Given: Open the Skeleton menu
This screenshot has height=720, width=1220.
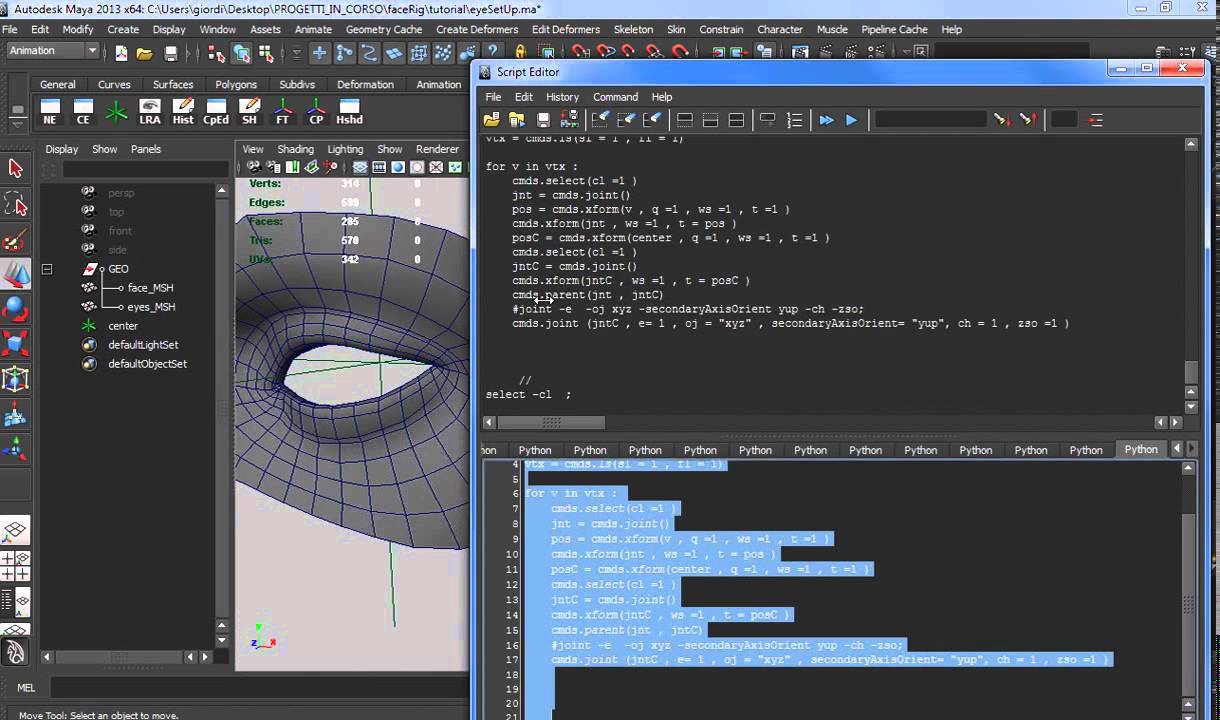Looking at the screenshot, I should coord(633,29).
